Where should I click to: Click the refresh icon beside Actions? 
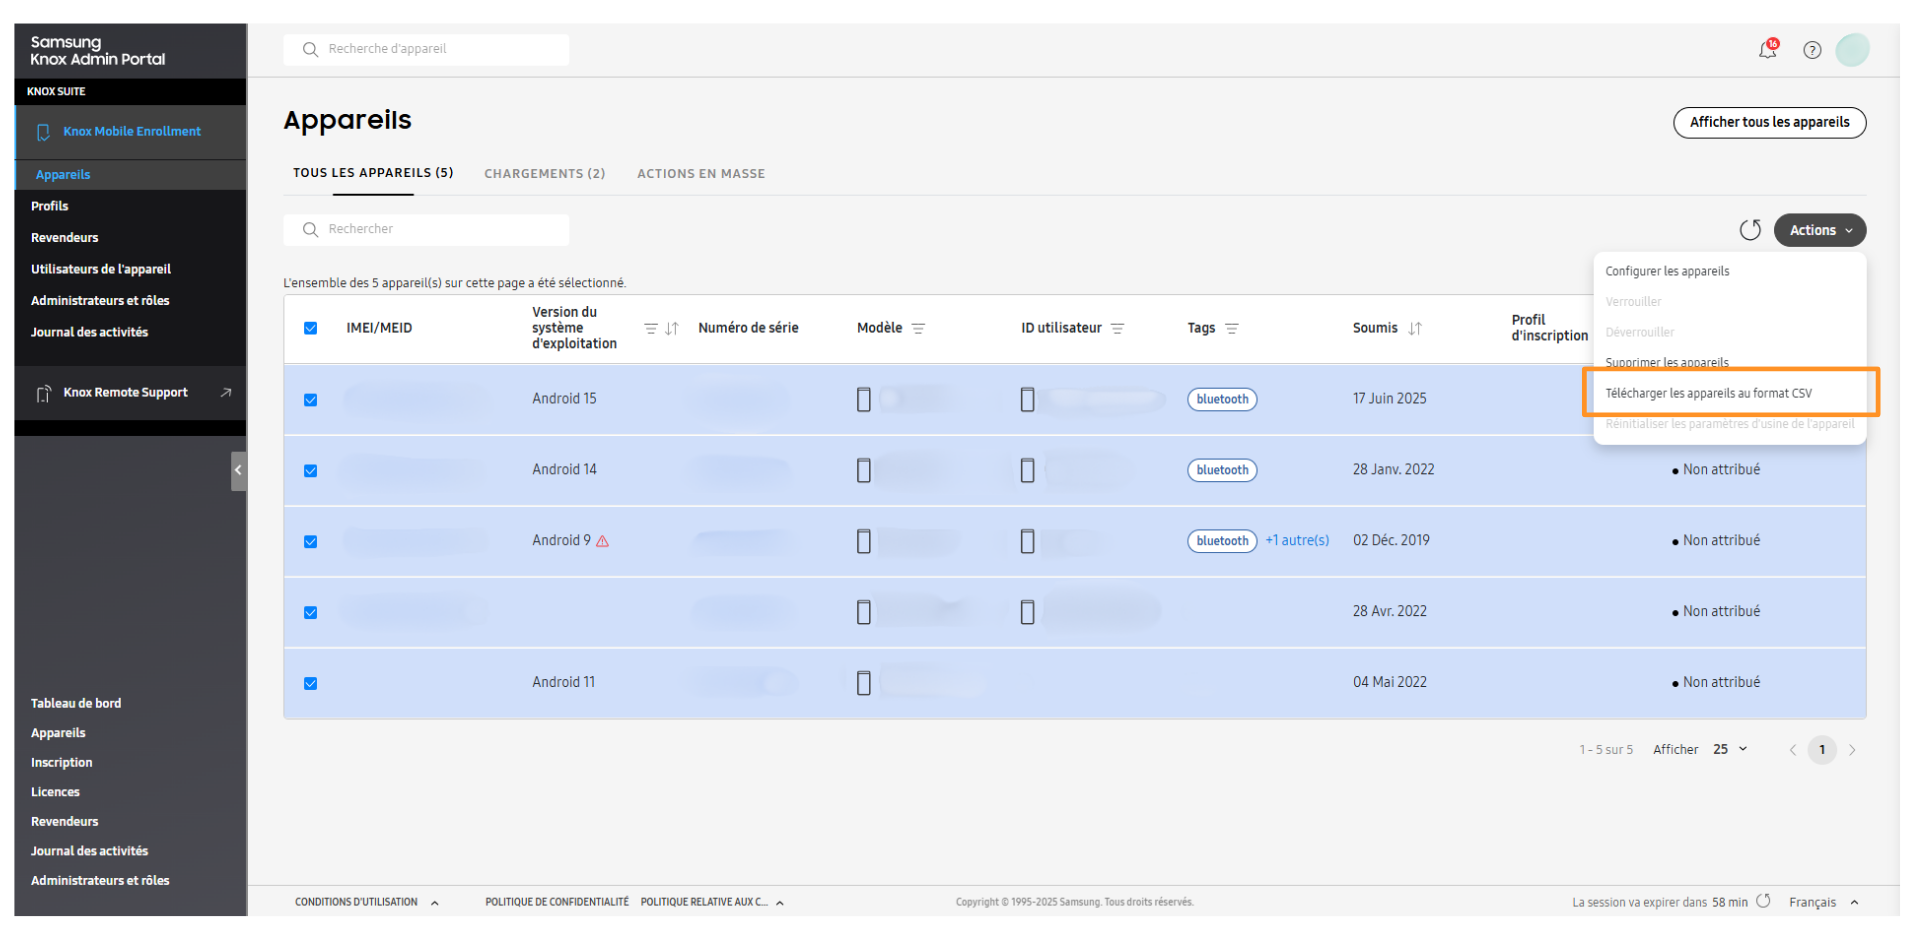pyautogui.click(x=1750, y=230)
